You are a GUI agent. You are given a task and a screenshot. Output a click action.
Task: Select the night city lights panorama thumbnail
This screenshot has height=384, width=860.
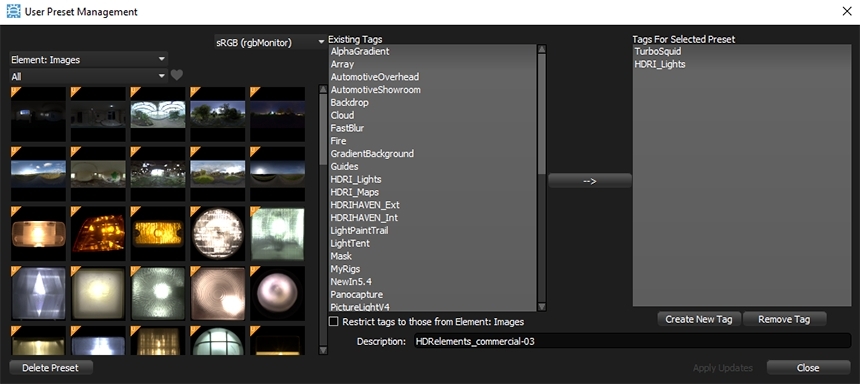point(278,114)
